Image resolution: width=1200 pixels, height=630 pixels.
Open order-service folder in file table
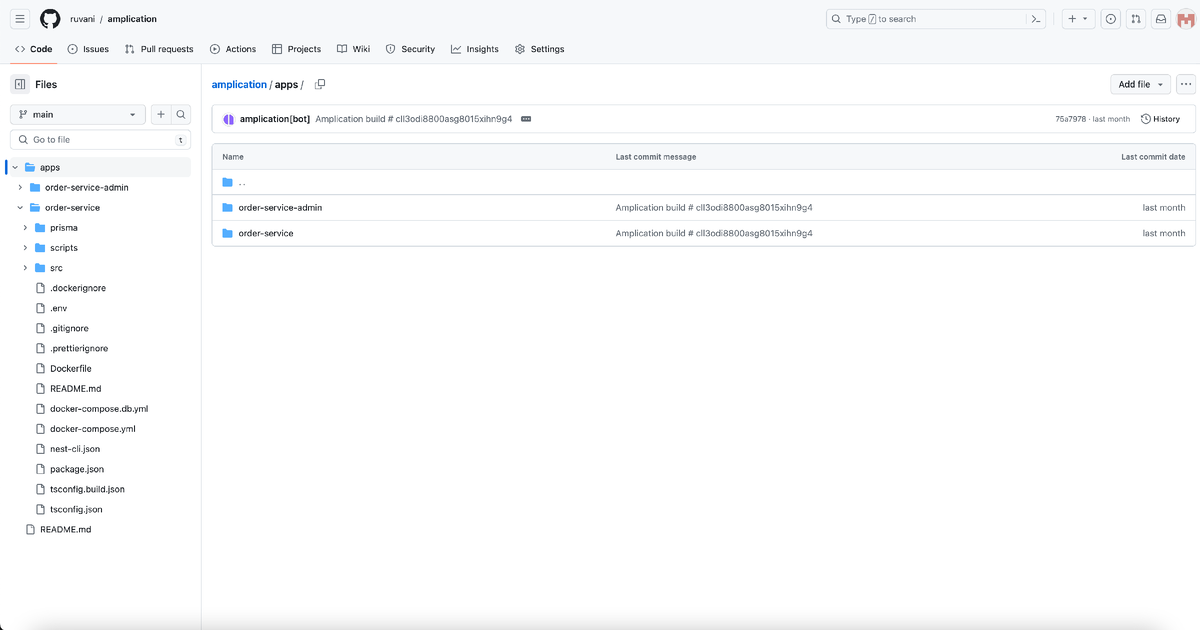click(x=266, y=233)
